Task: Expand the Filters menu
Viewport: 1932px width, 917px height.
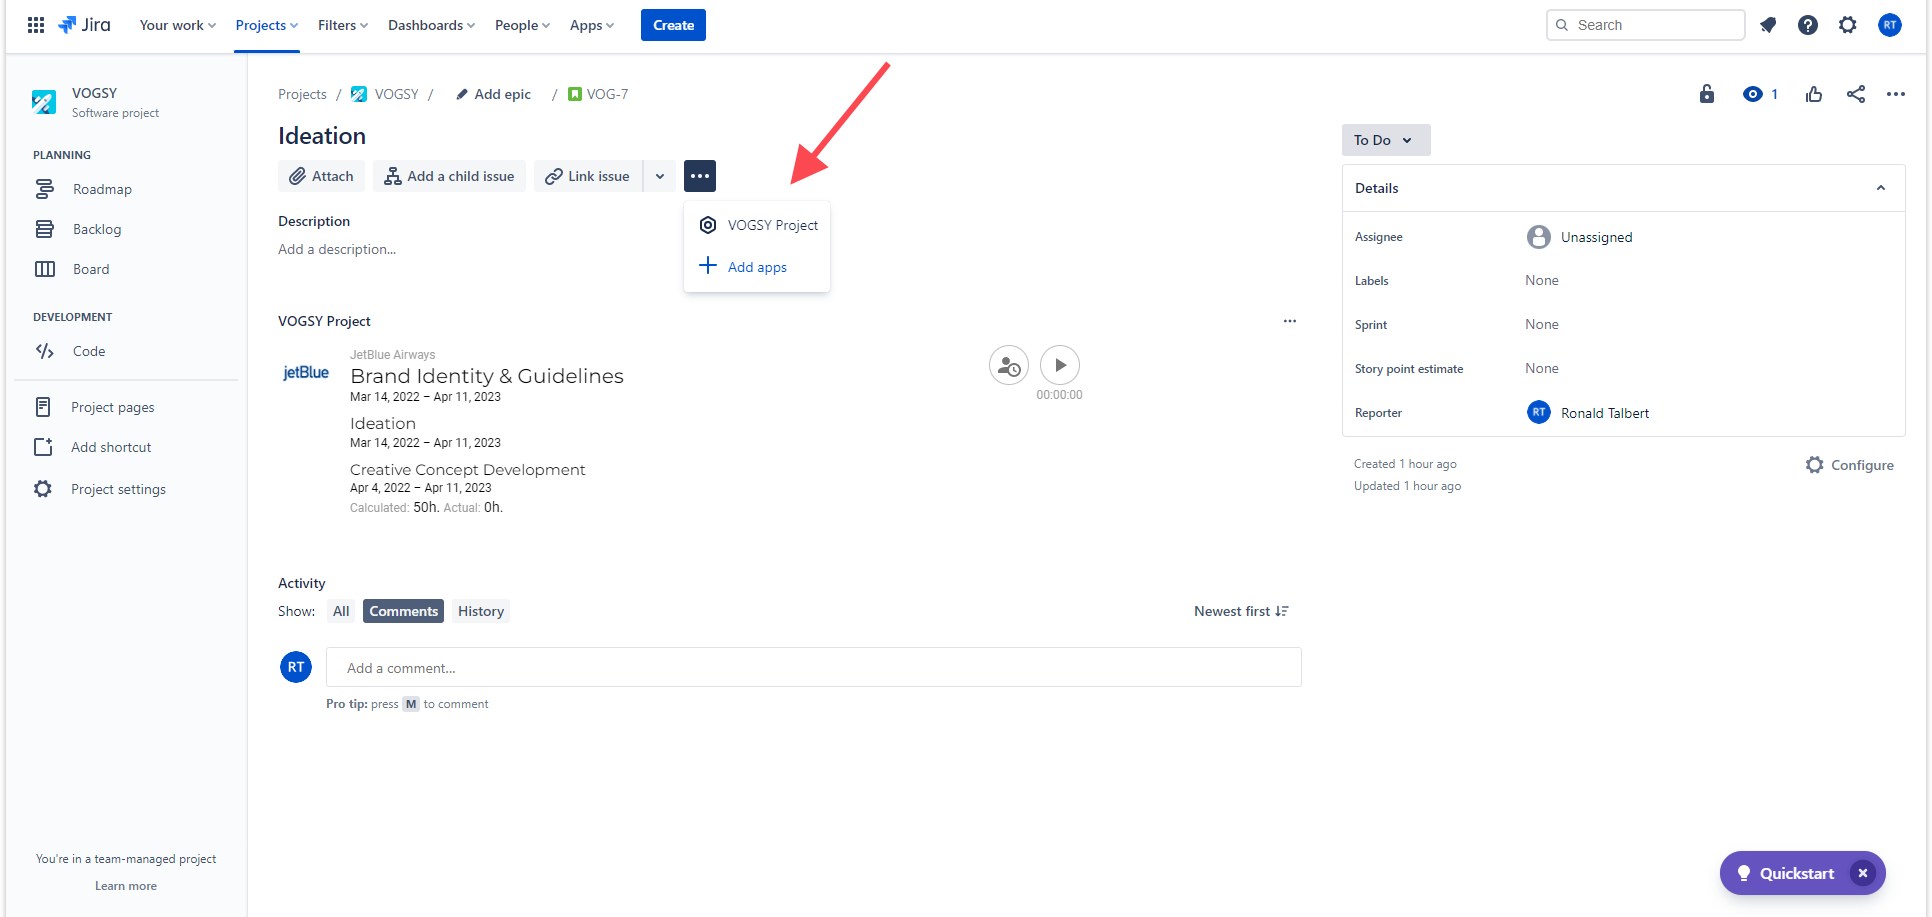Action: click(x=343, y=25)
